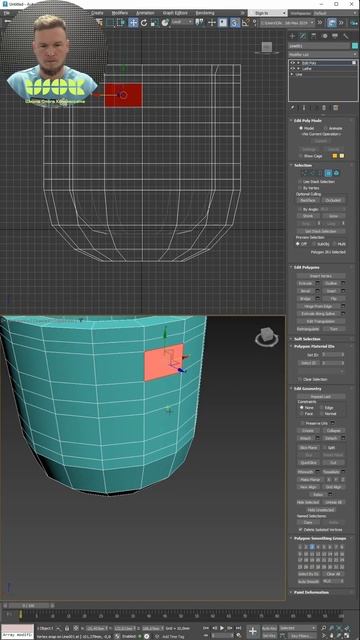
Task: Open the Display command panel tab
Action: [x=335, y=36]
